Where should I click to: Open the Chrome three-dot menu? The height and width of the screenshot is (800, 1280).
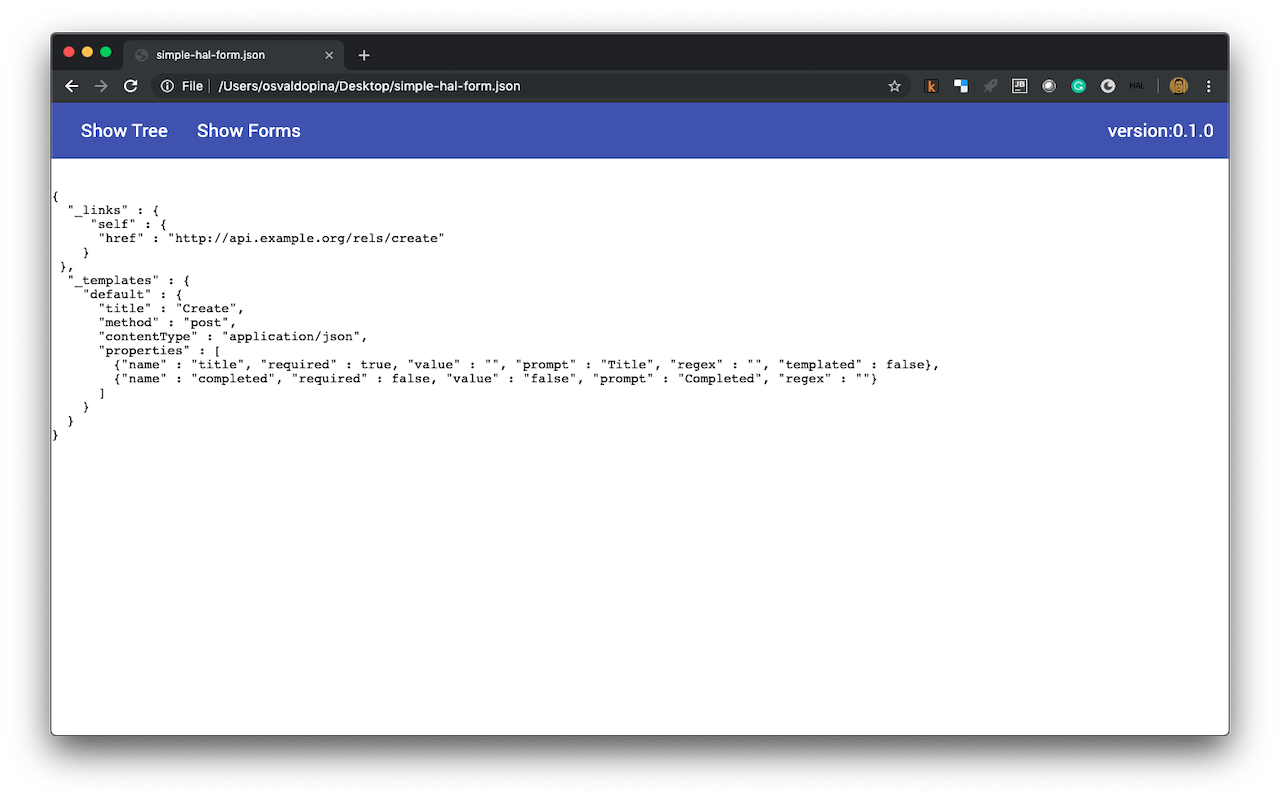(1209, 86)
